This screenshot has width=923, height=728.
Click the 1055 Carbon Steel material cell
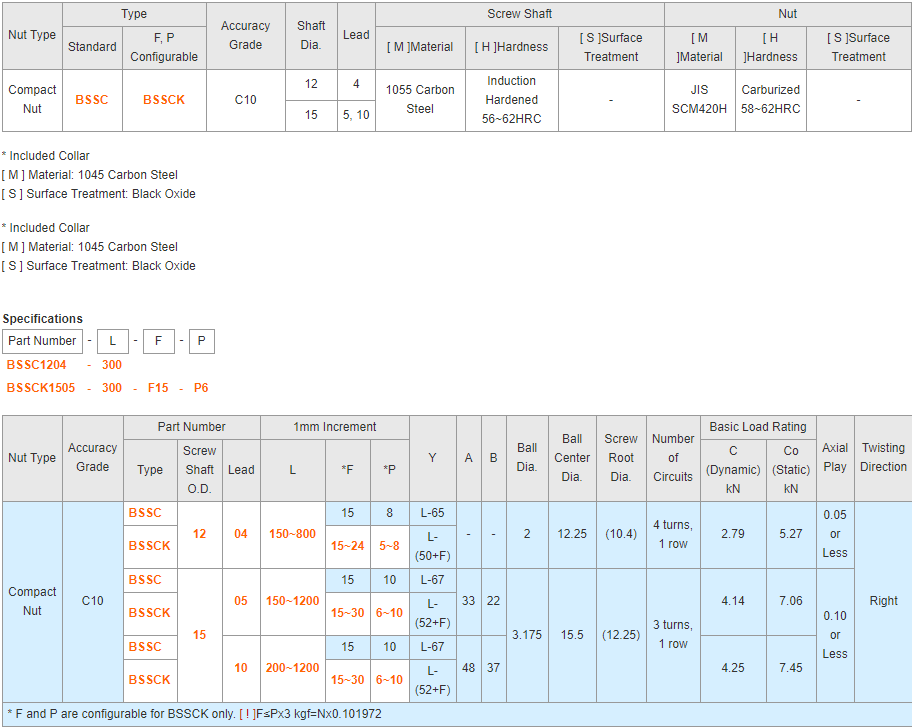click(420, 99)
